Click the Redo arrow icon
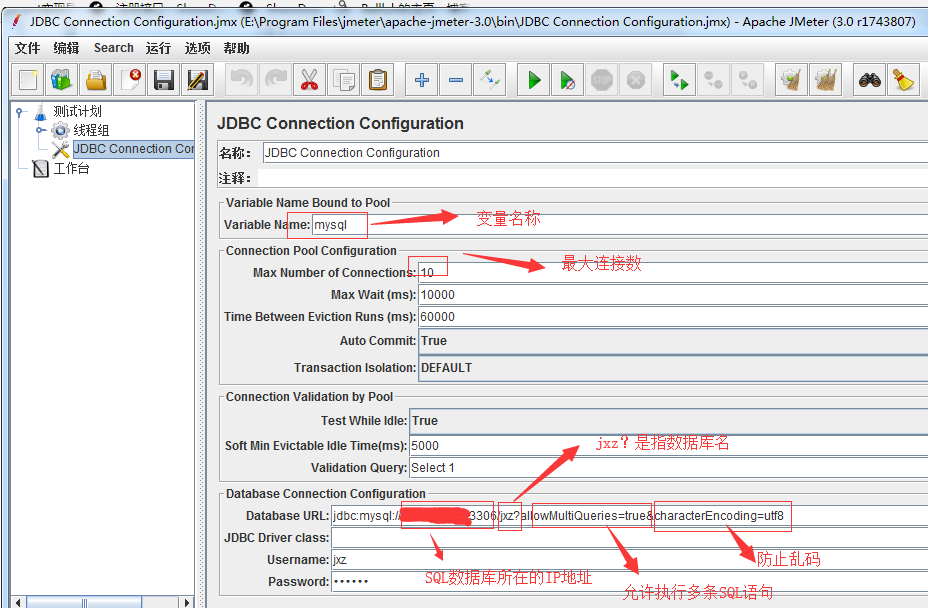Screen dimensions: 928x608 tap(276, 80)
